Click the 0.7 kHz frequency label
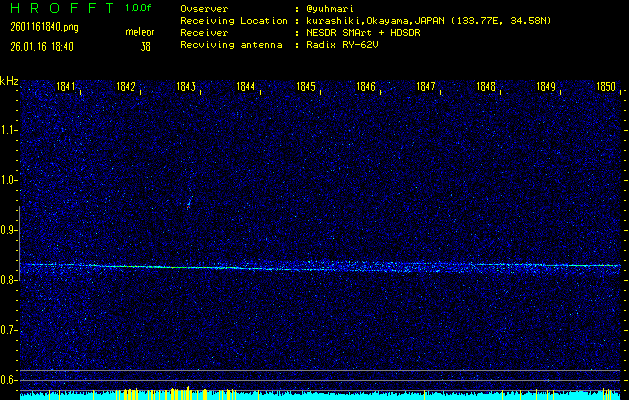Image resolution: width=629 pixels, height=400 pixels. pyautogui.click(x=9, y=330)
